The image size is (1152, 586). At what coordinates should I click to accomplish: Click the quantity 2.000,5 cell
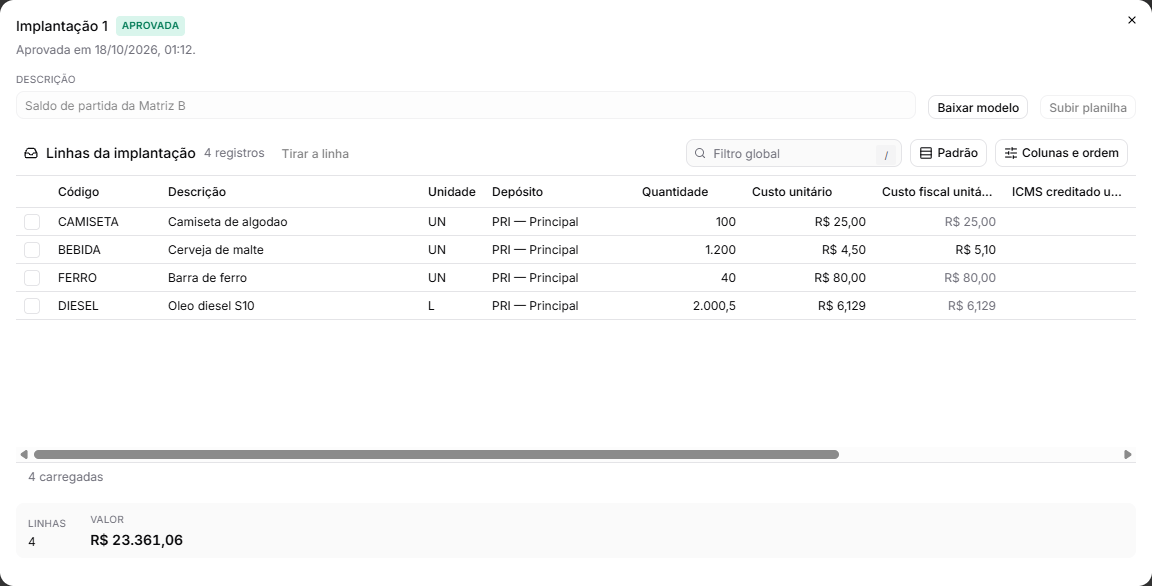point(714,305)
